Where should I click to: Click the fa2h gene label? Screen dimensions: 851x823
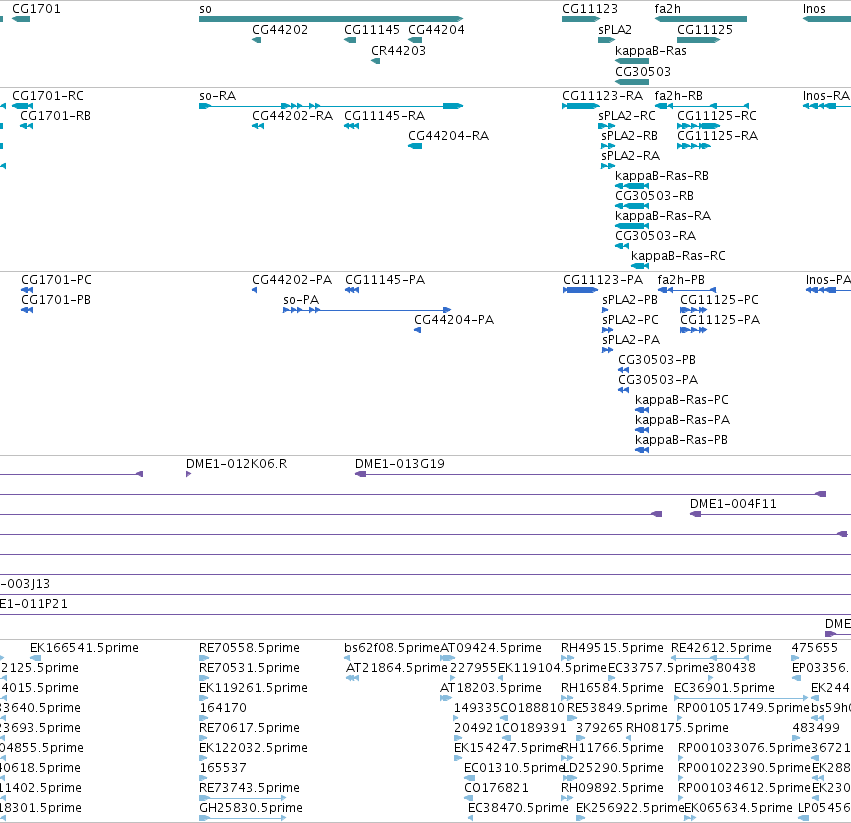(x=668, y=9)
